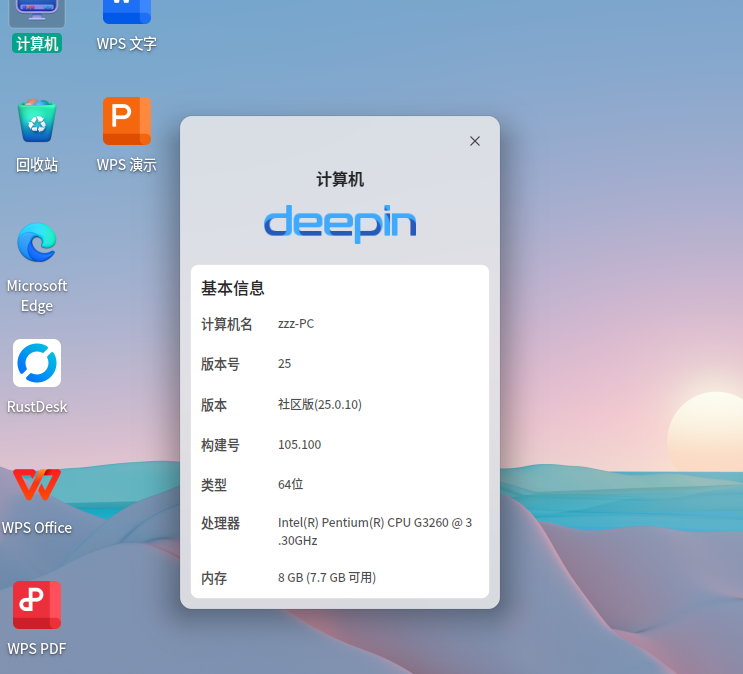Select the build number 105.100
The height and width of the screenshot is (674, 743).
click(x=299, y=445)
